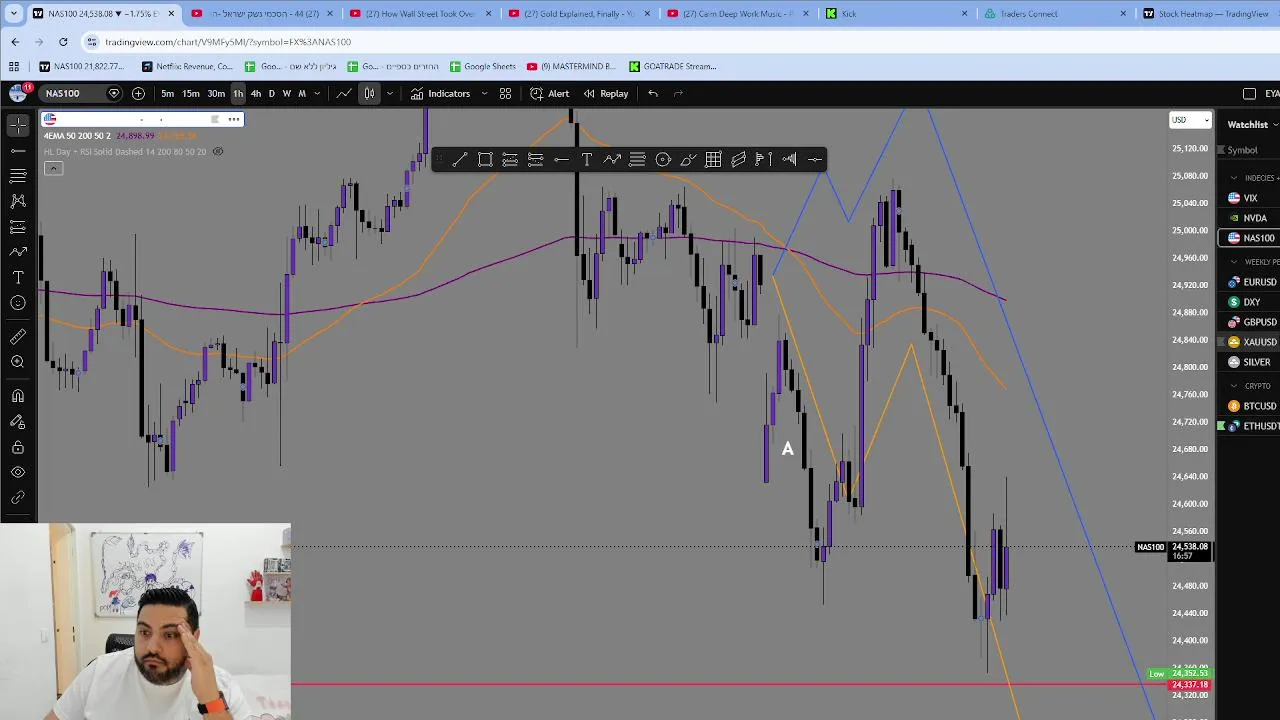This screenshot has height=720, width=1280.
Task: Toggle magnet mode
Action: pos(18,396)
